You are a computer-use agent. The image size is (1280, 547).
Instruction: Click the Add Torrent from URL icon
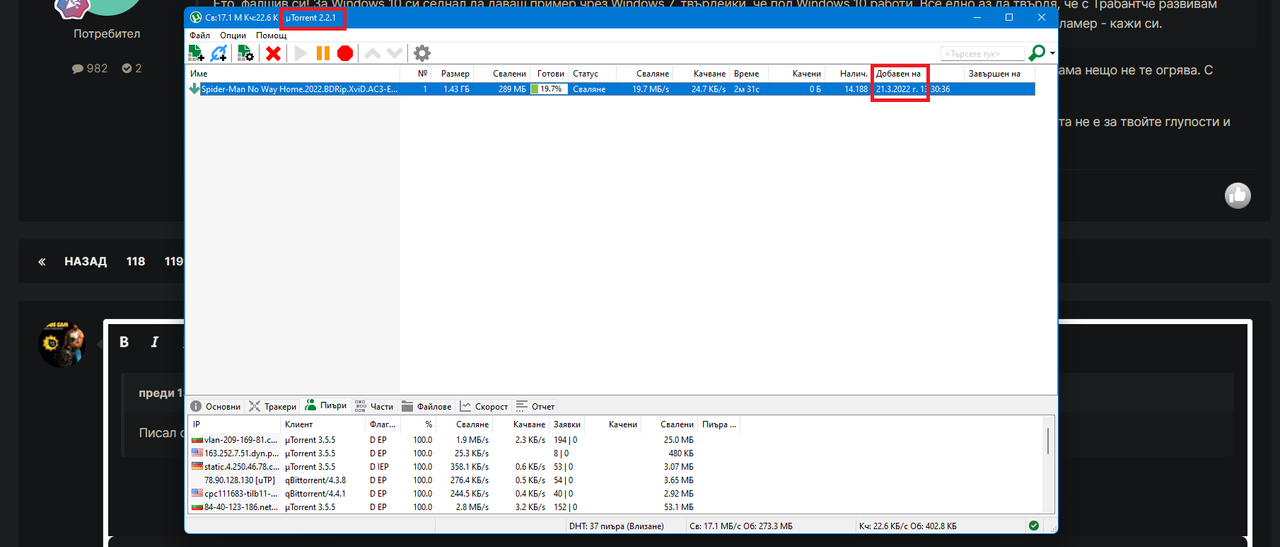[219, 53]
